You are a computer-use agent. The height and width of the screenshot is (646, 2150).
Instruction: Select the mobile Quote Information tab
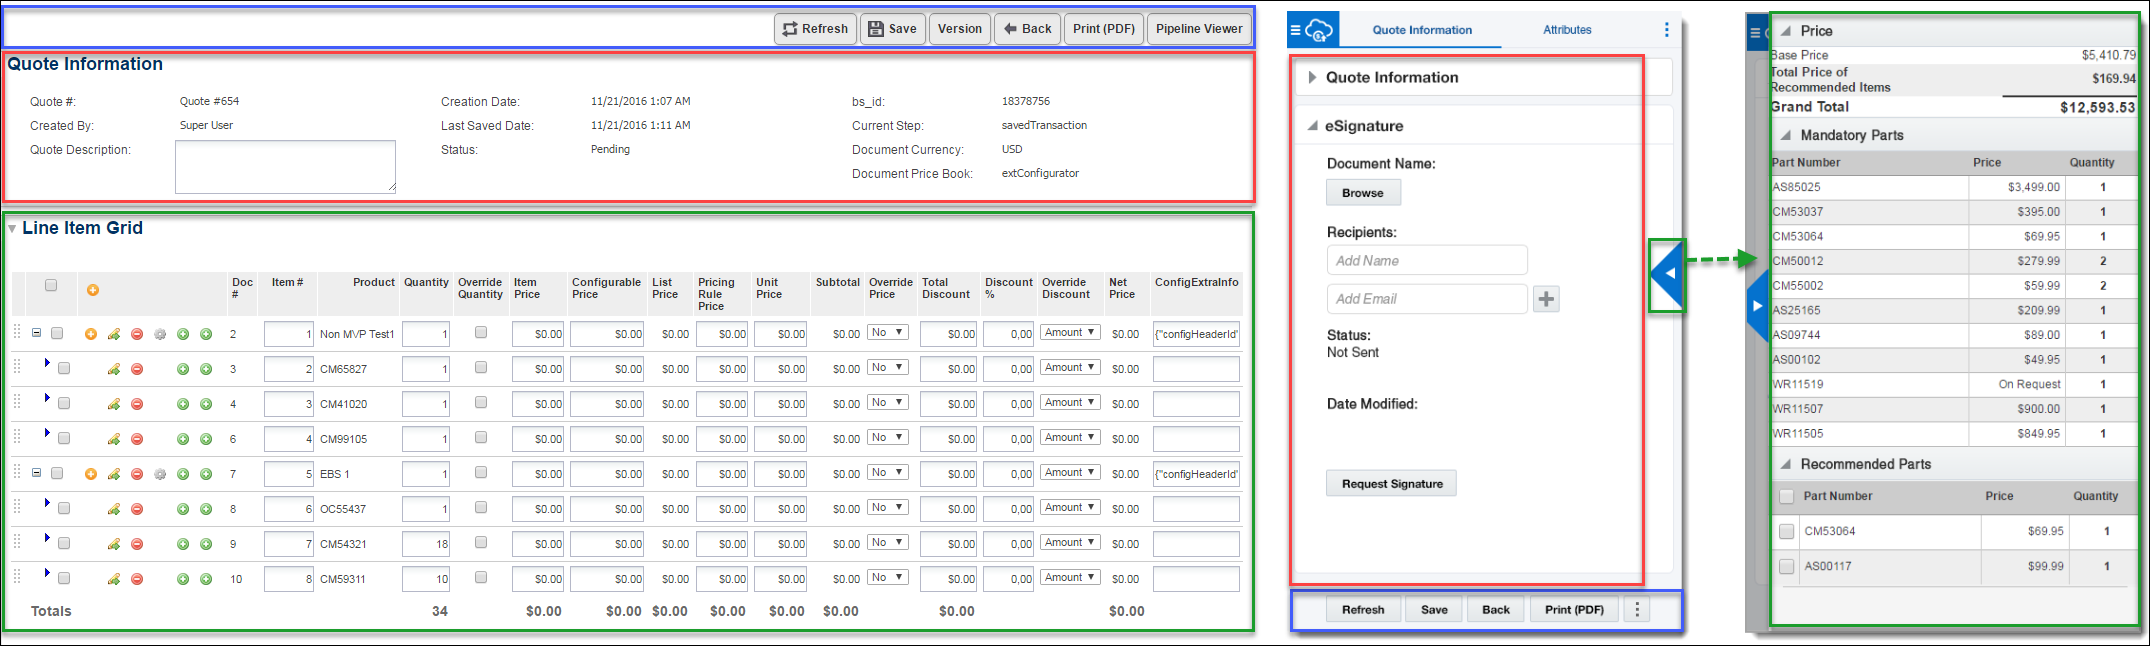1421,30
